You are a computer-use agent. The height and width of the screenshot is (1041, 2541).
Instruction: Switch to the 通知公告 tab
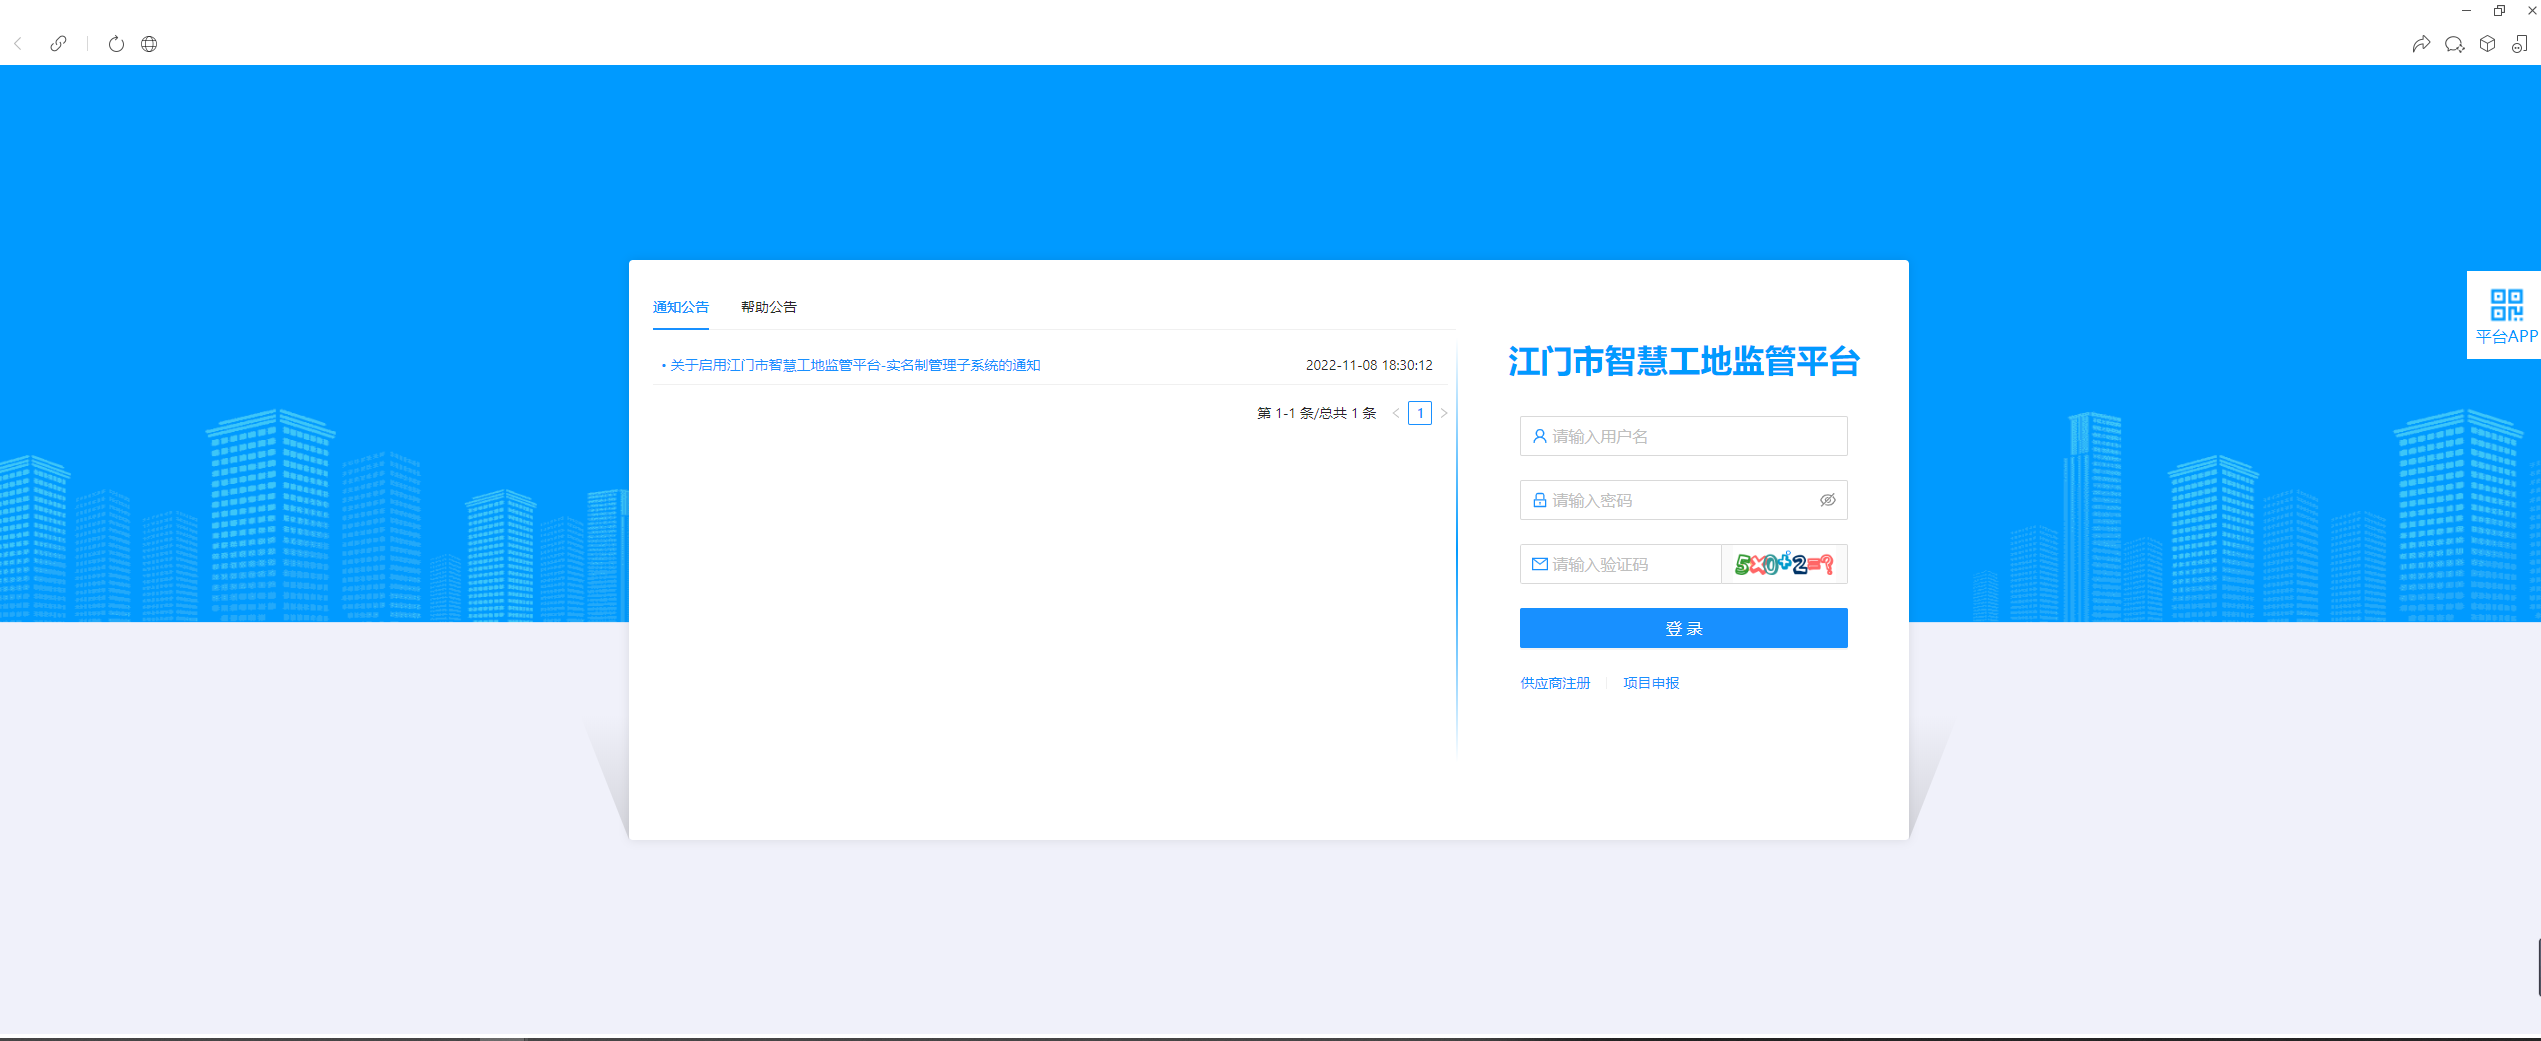[681, 307]
